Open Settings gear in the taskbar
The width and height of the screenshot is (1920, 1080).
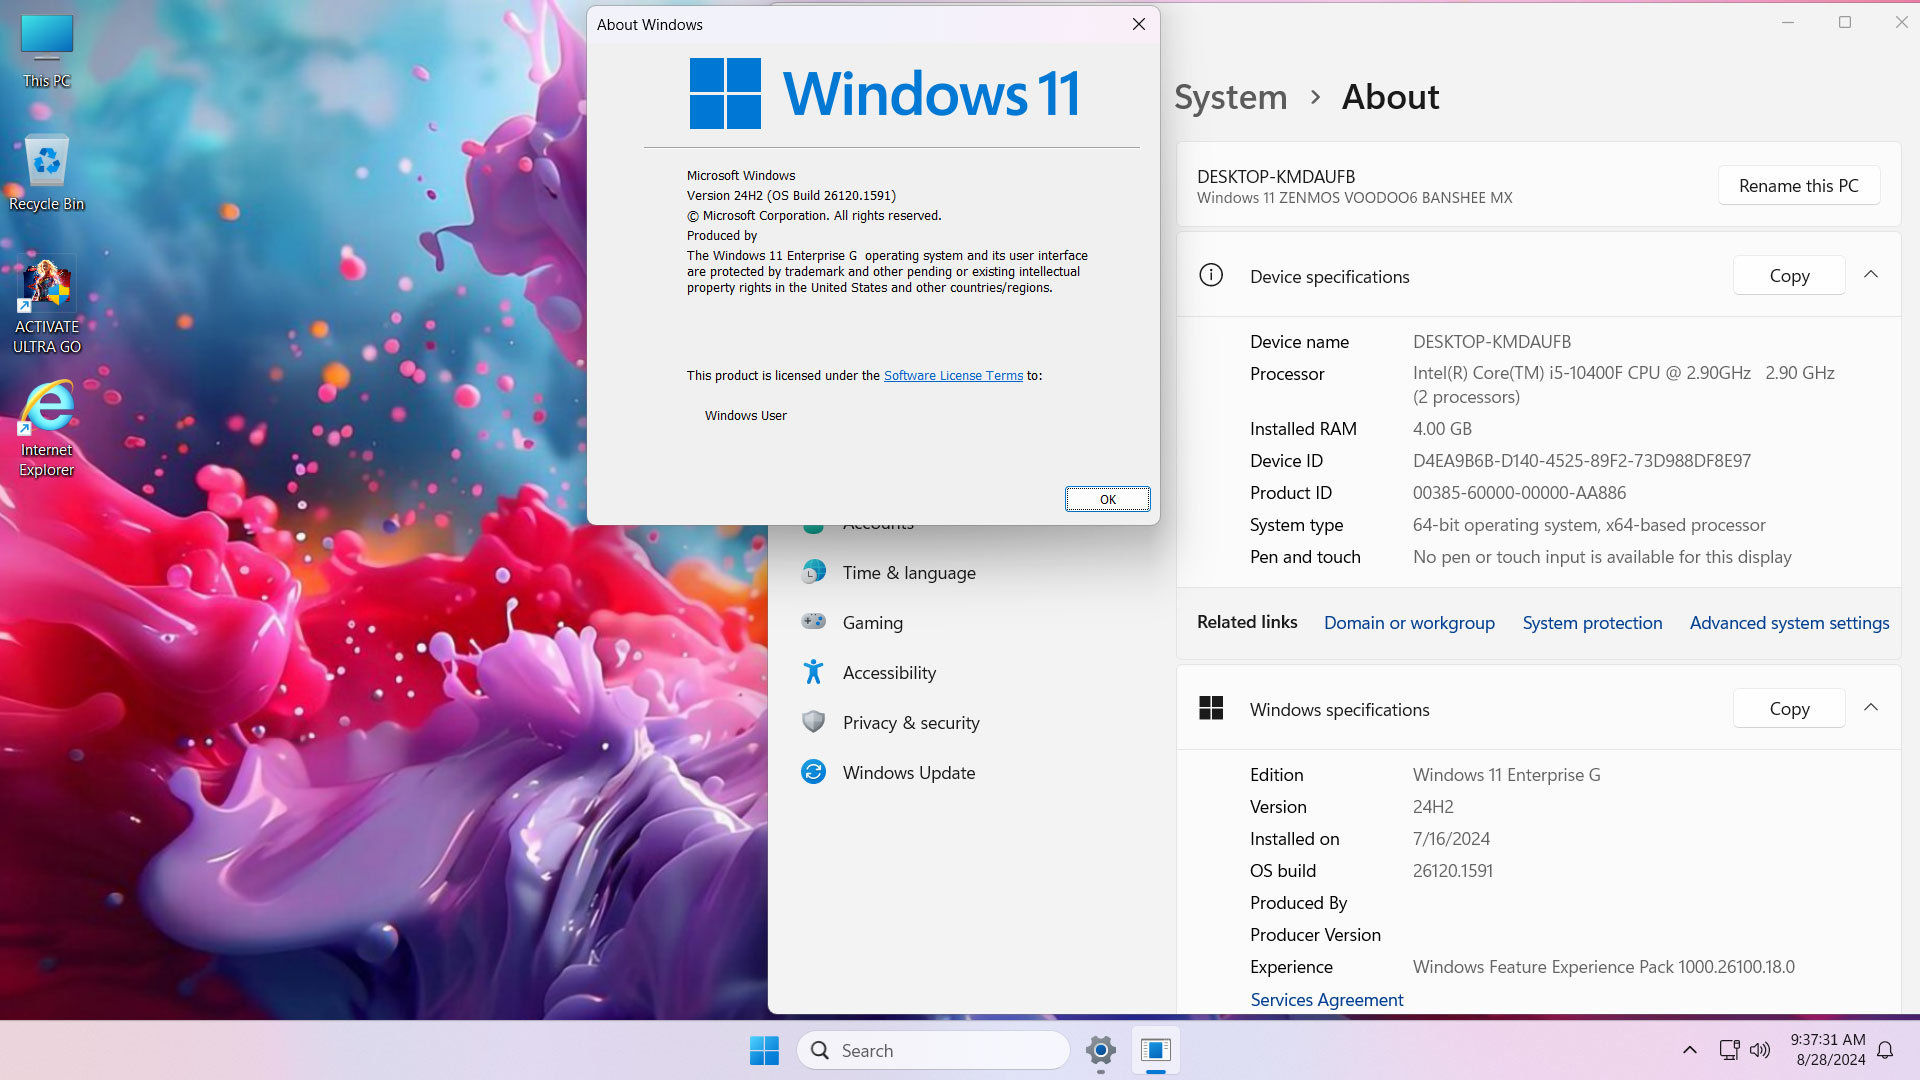point(1101,1050)
